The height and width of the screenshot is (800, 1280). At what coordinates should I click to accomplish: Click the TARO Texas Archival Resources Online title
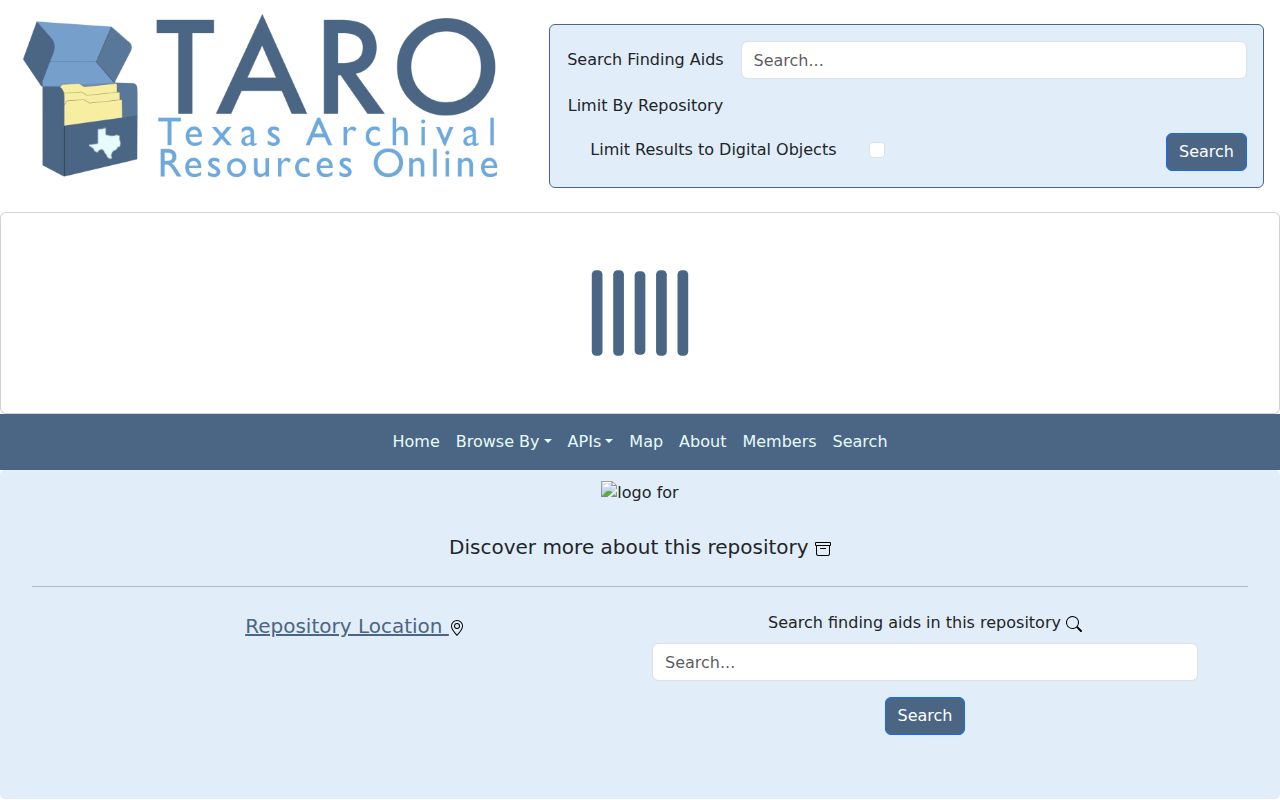327,98
